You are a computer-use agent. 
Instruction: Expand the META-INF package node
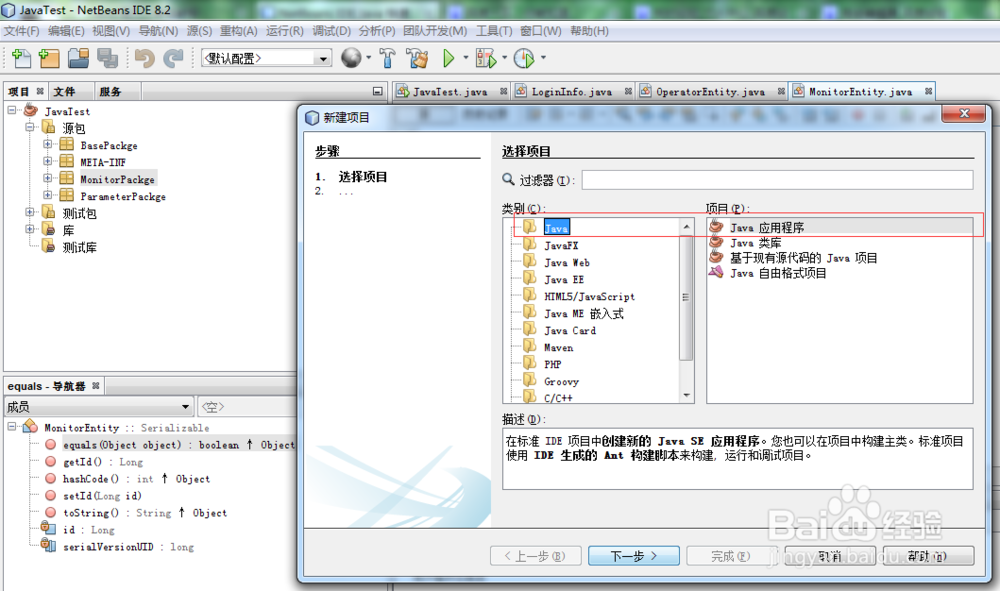click(47, 161)
